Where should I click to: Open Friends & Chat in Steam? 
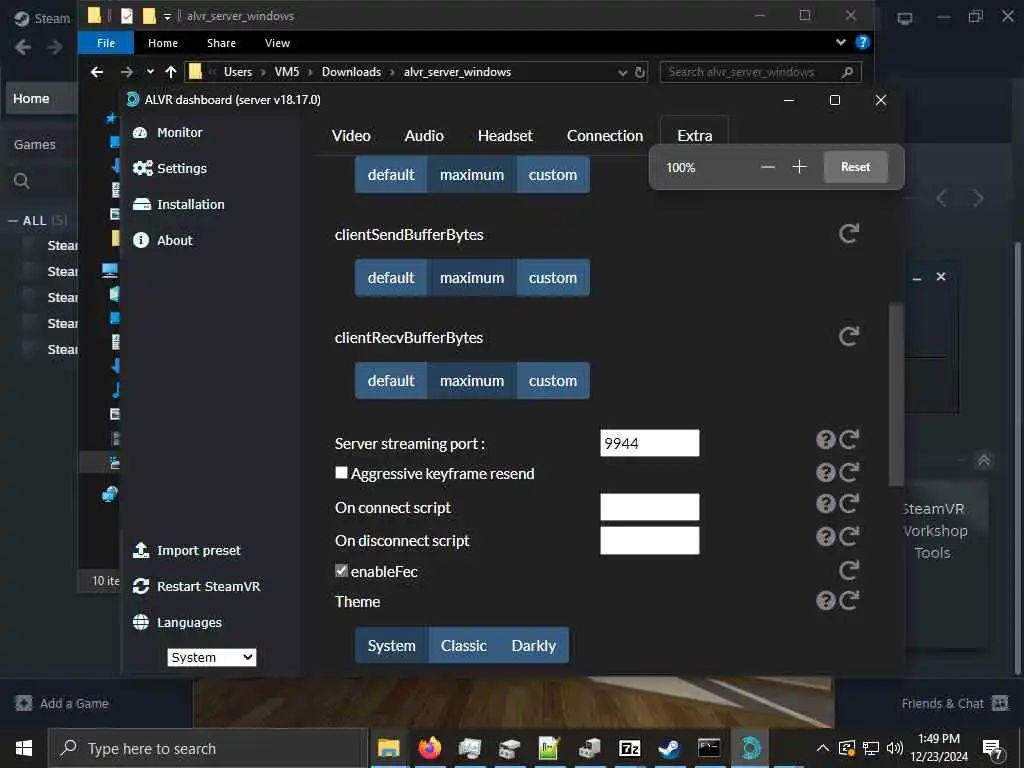(955, 703)
